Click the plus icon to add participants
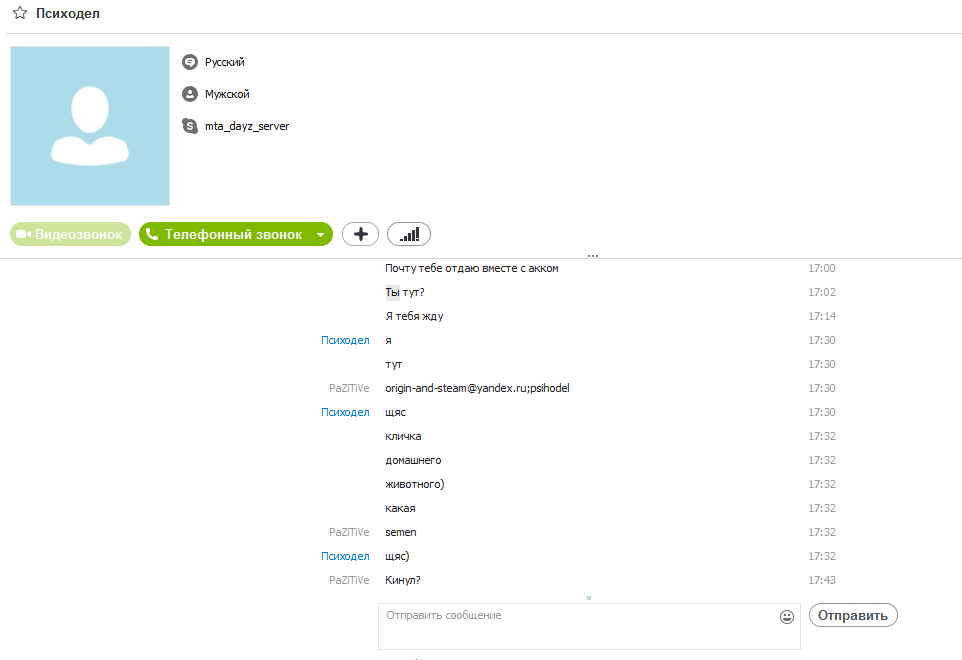Screen dimensions: 962x660 [x=360, y=234]
